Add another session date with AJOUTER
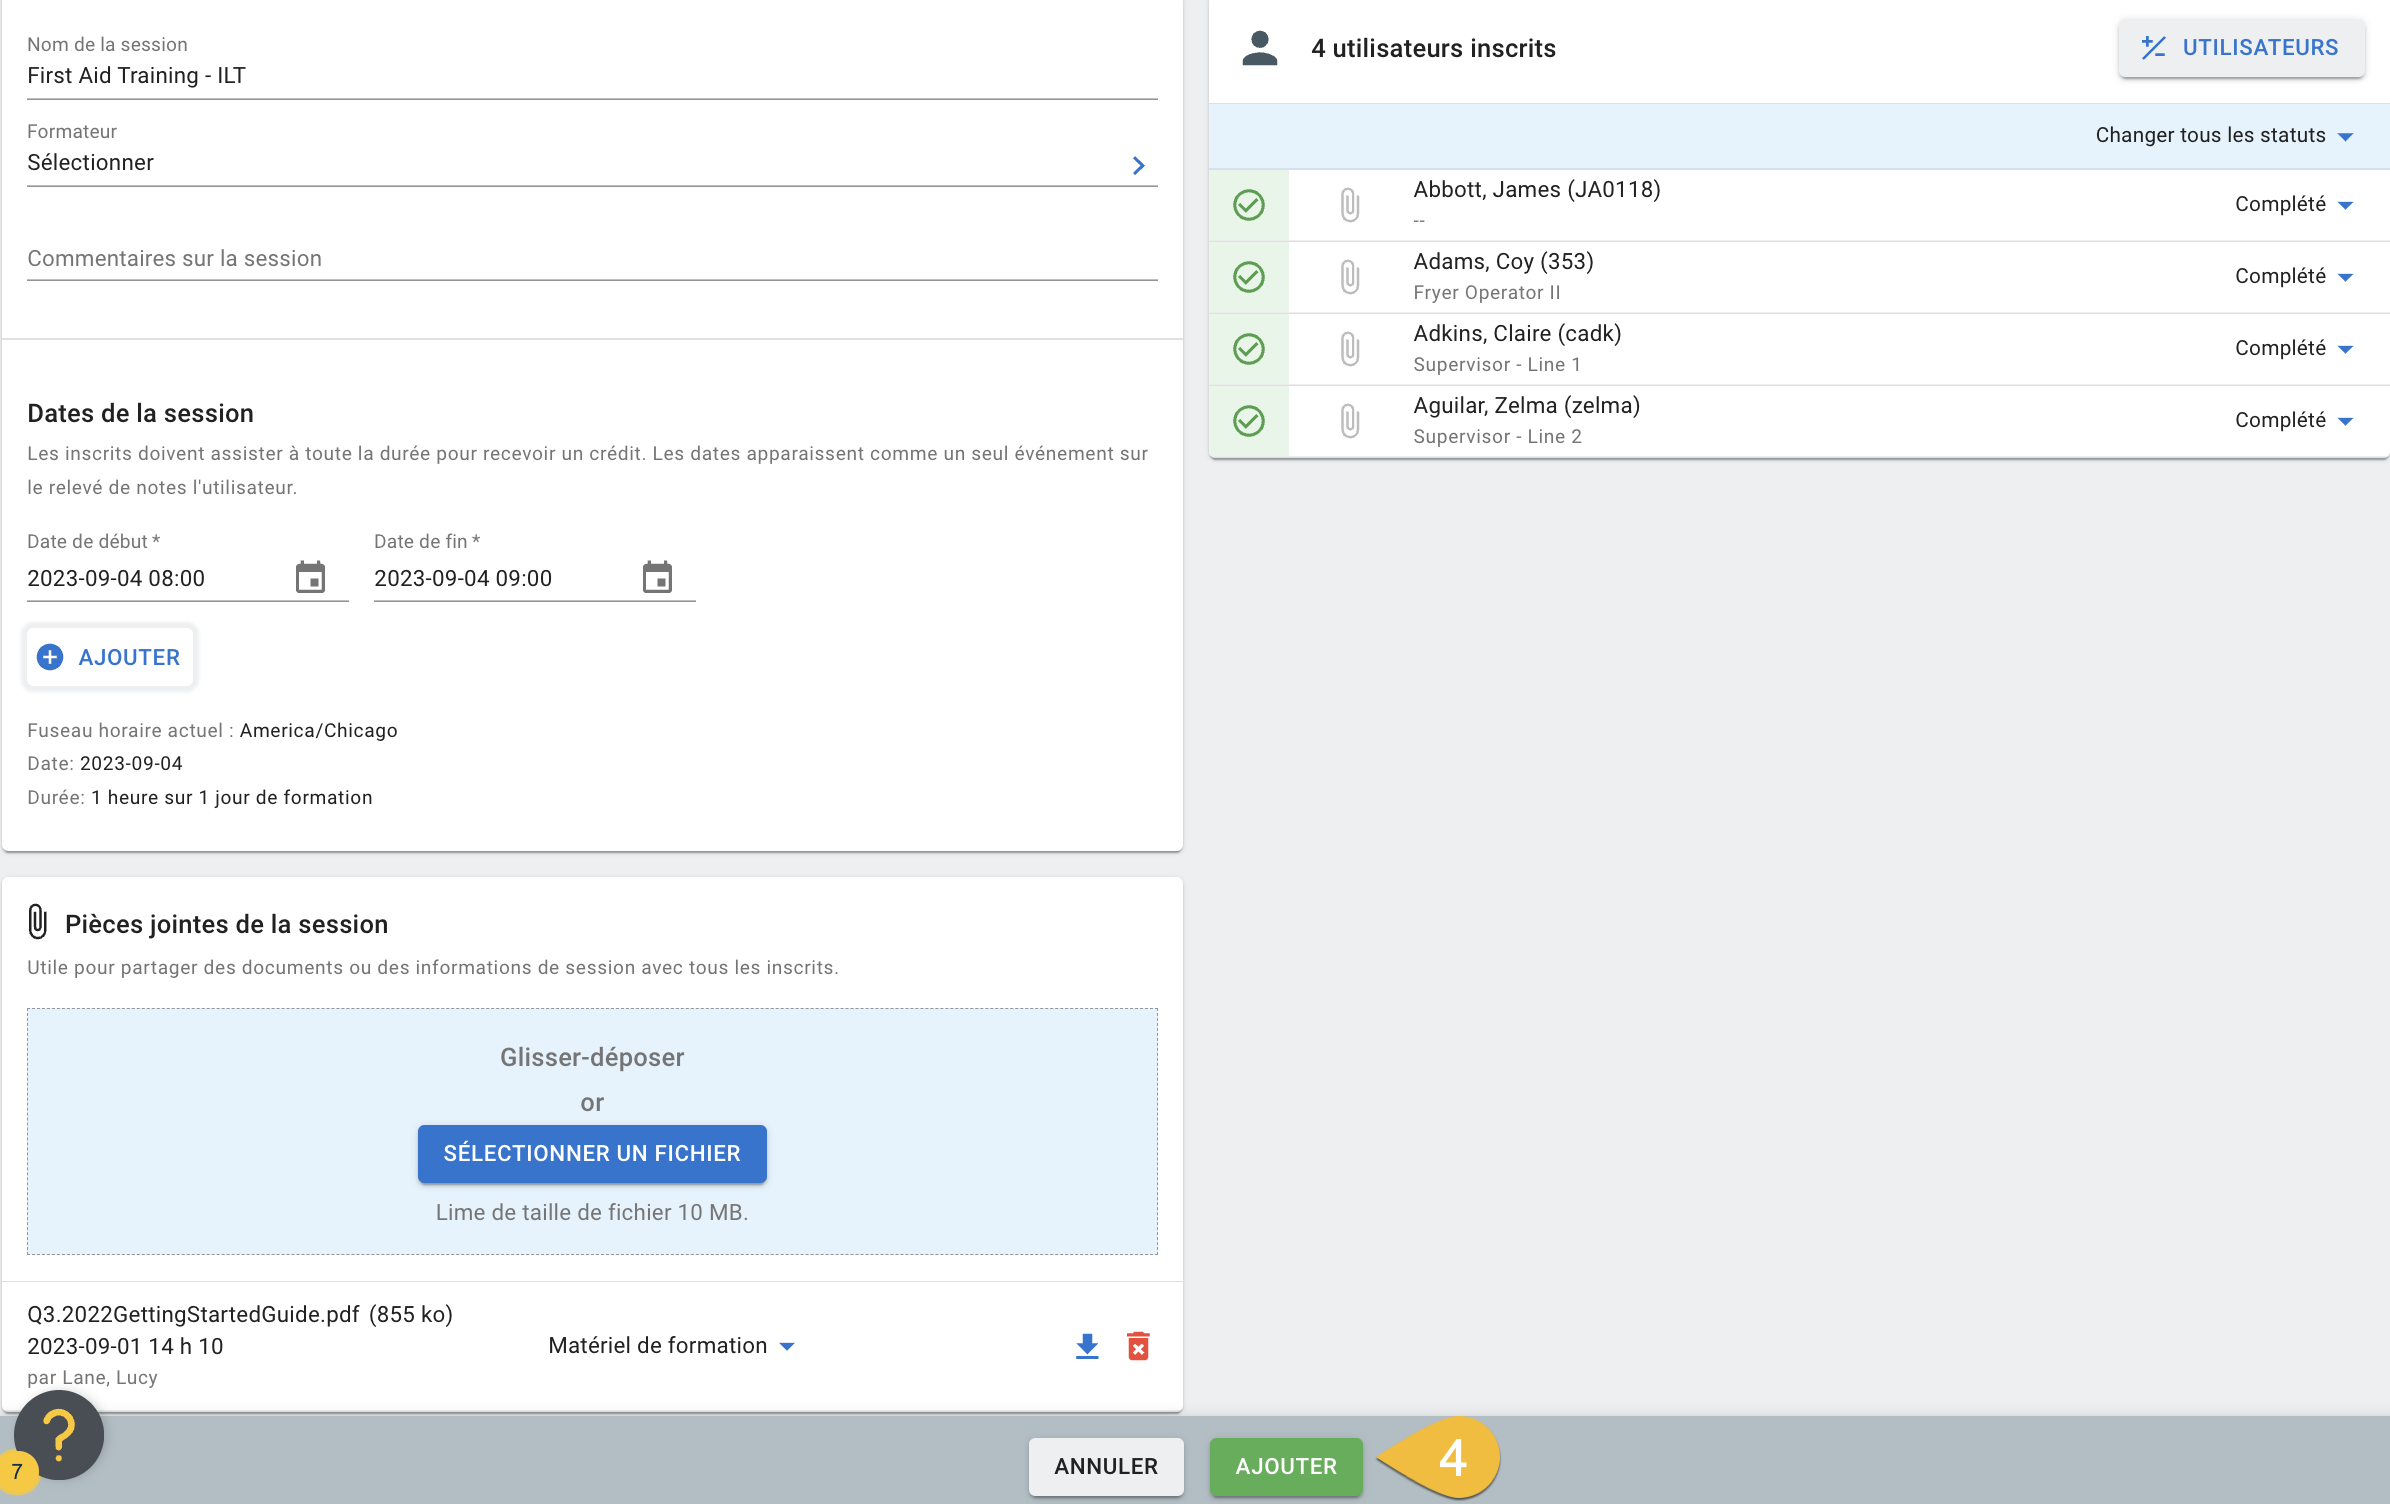The height and width of the screenshot is (1504, 2390). pyautogui.click(x=110, y=657)
